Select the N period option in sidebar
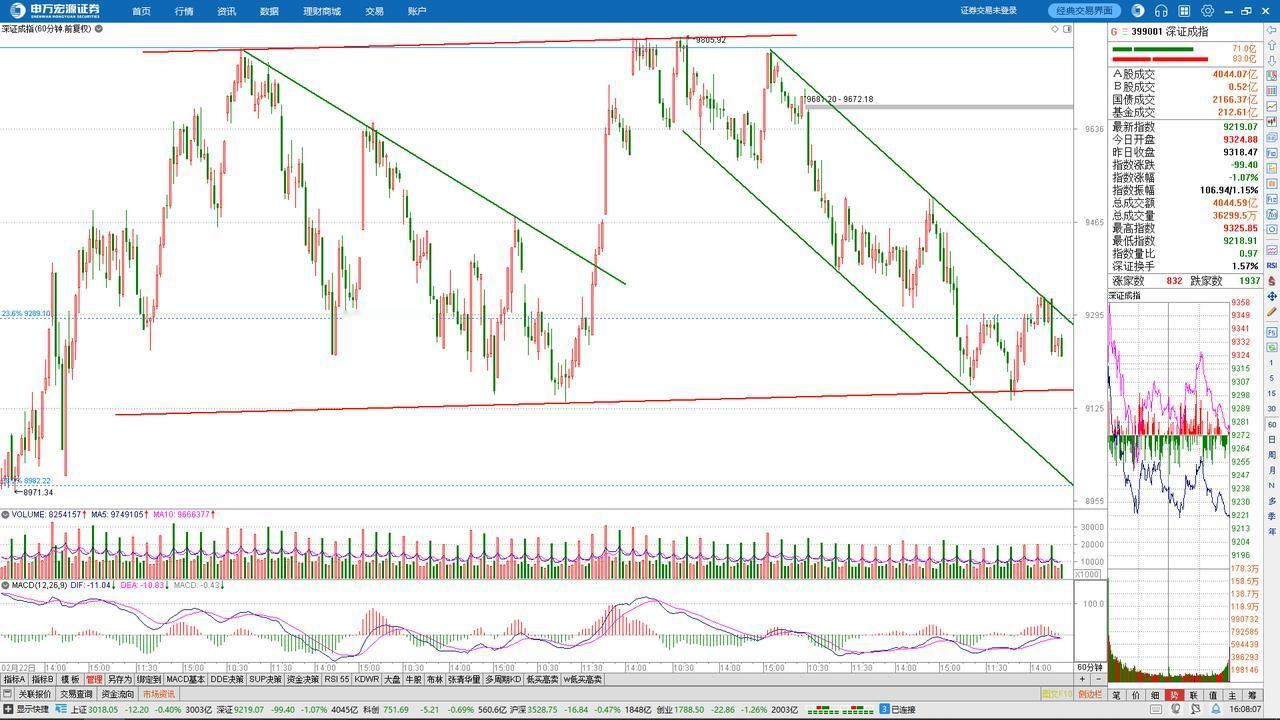The image size is (1280, 720). point(1272,485)
